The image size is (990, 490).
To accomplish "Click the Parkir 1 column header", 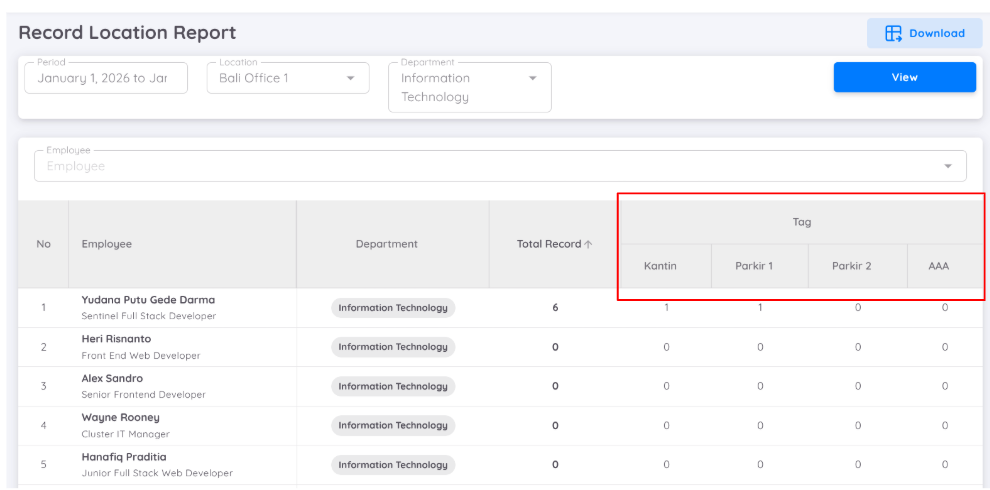I will pos(760,266).
